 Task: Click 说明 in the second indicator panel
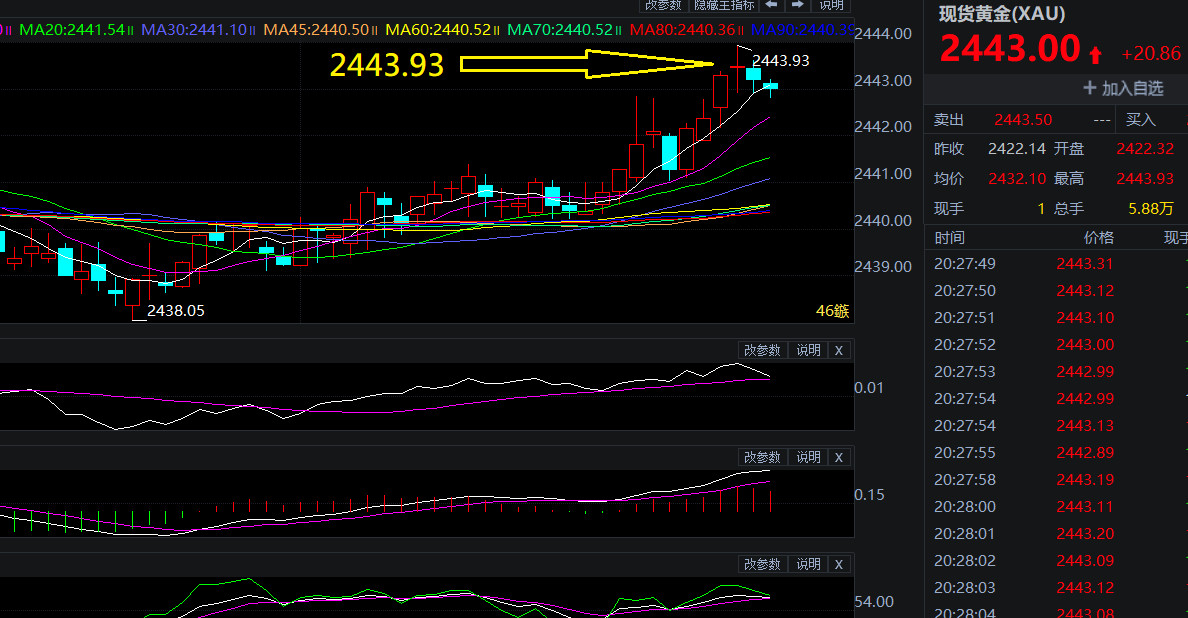(x=808, y=457)
